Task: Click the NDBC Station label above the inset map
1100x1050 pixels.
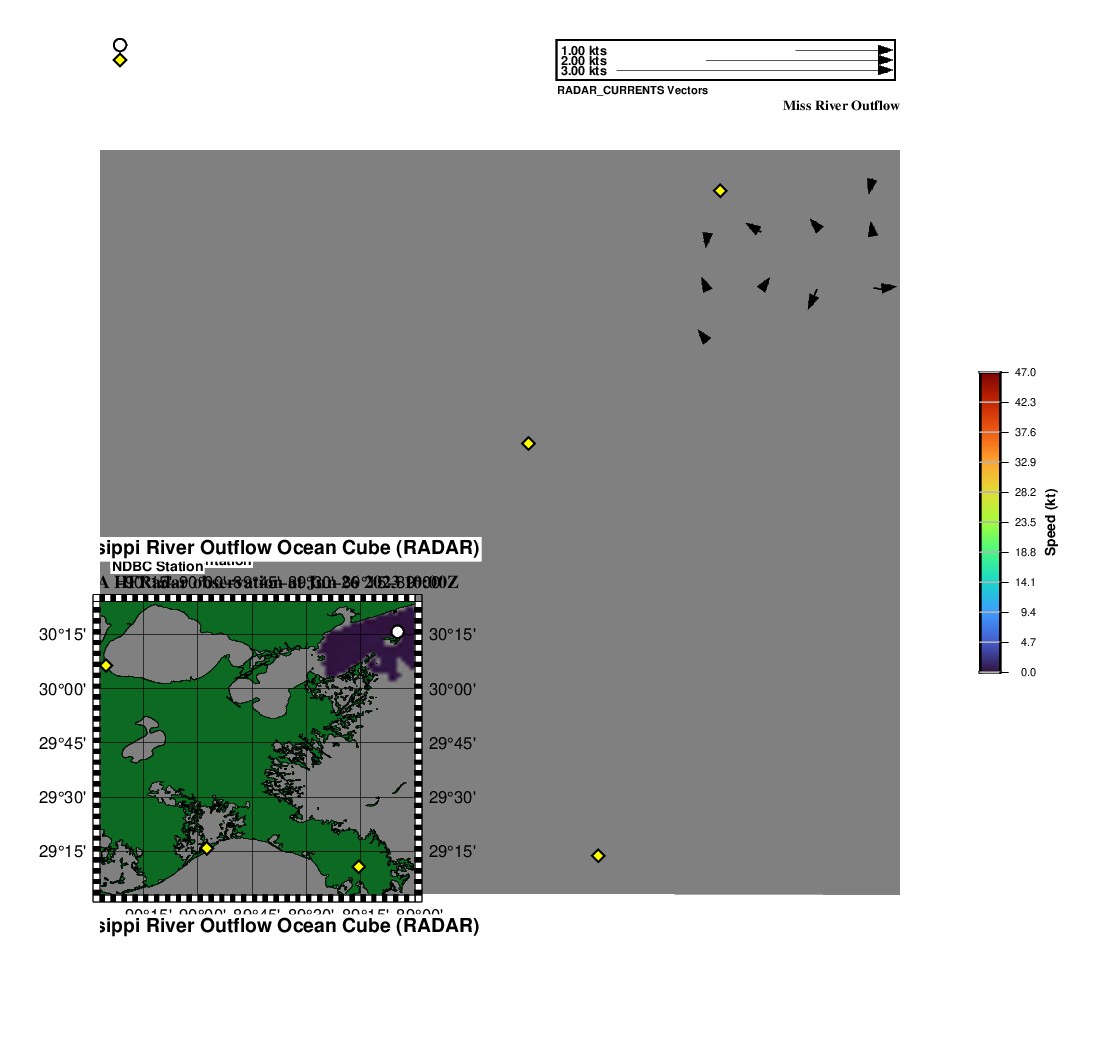Action: pos(157,567)
